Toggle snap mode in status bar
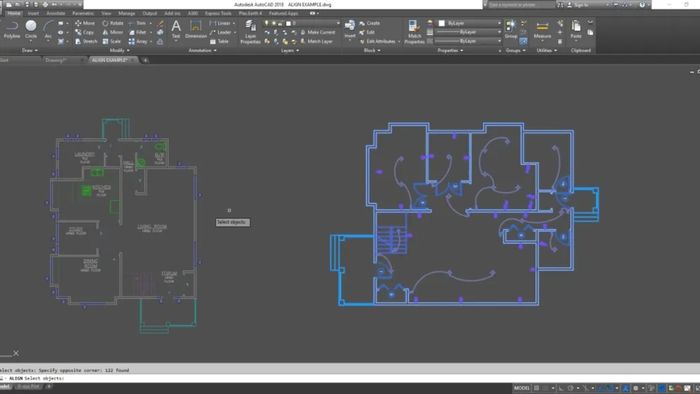This screenshot has height=394, width=700. tap(545, 388)
